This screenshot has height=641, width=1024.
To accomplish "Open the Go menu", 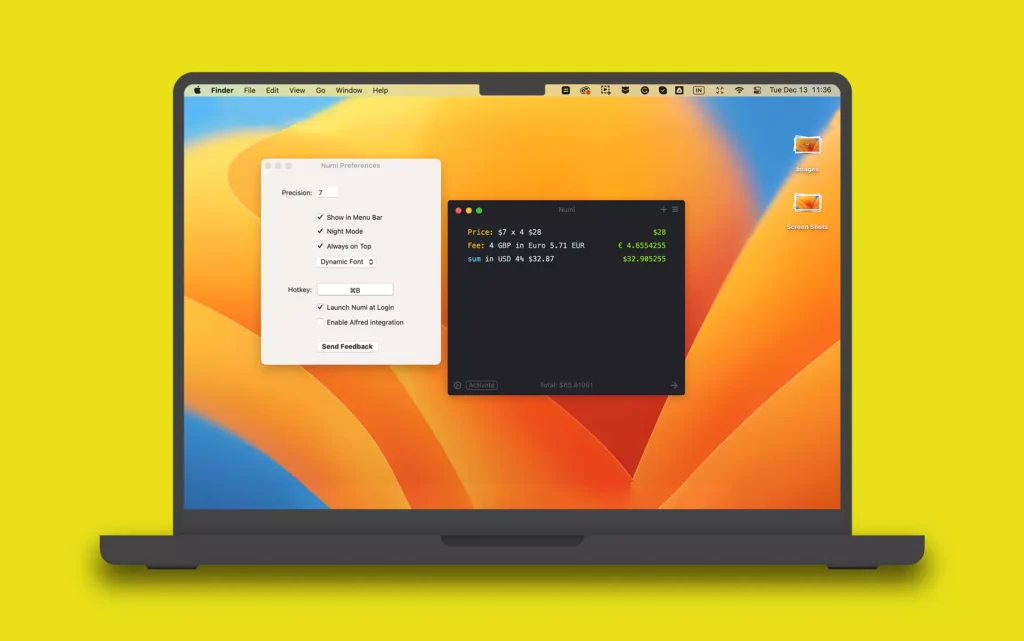I will point(321,90).
